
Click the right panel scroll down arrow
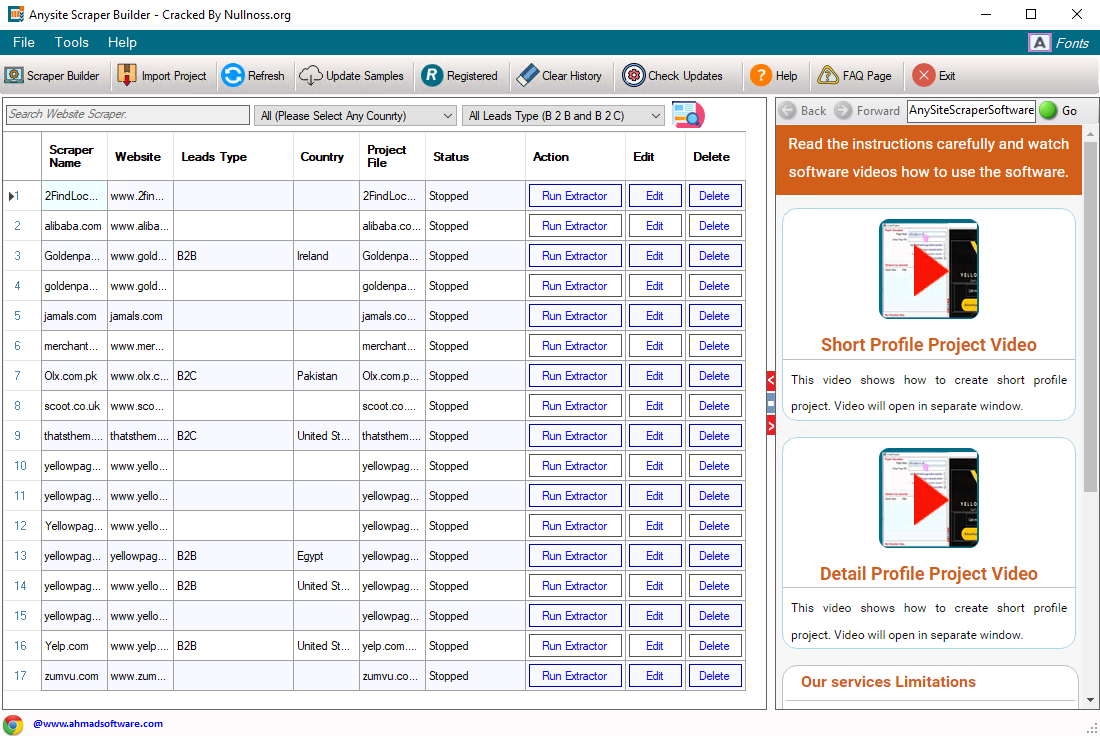tap(1090, 700)
